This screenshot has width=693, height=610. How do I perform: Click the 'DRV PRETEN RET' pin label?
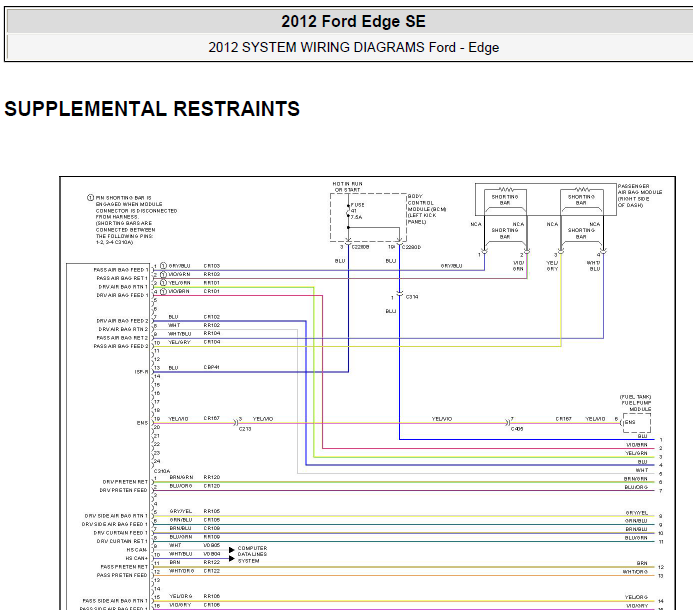[125, 482]
